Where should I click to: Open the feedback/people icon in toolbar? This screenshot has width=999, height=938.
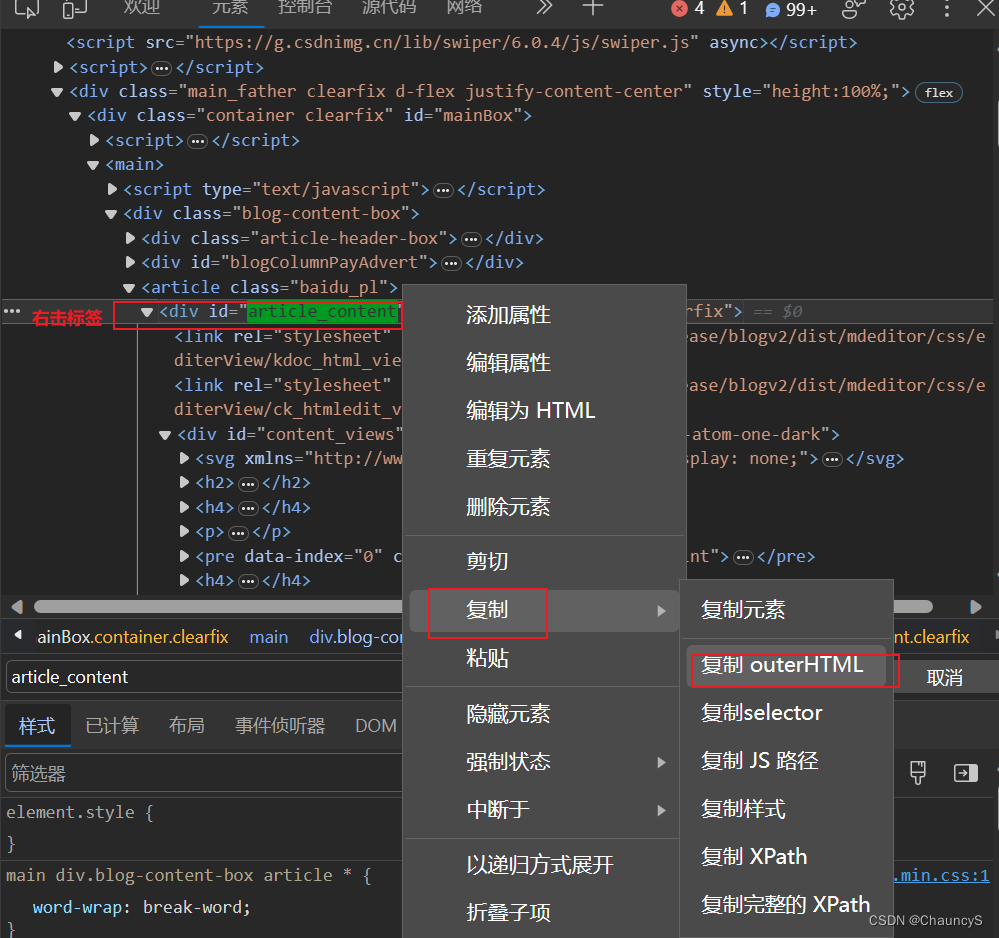coord(853,8)
